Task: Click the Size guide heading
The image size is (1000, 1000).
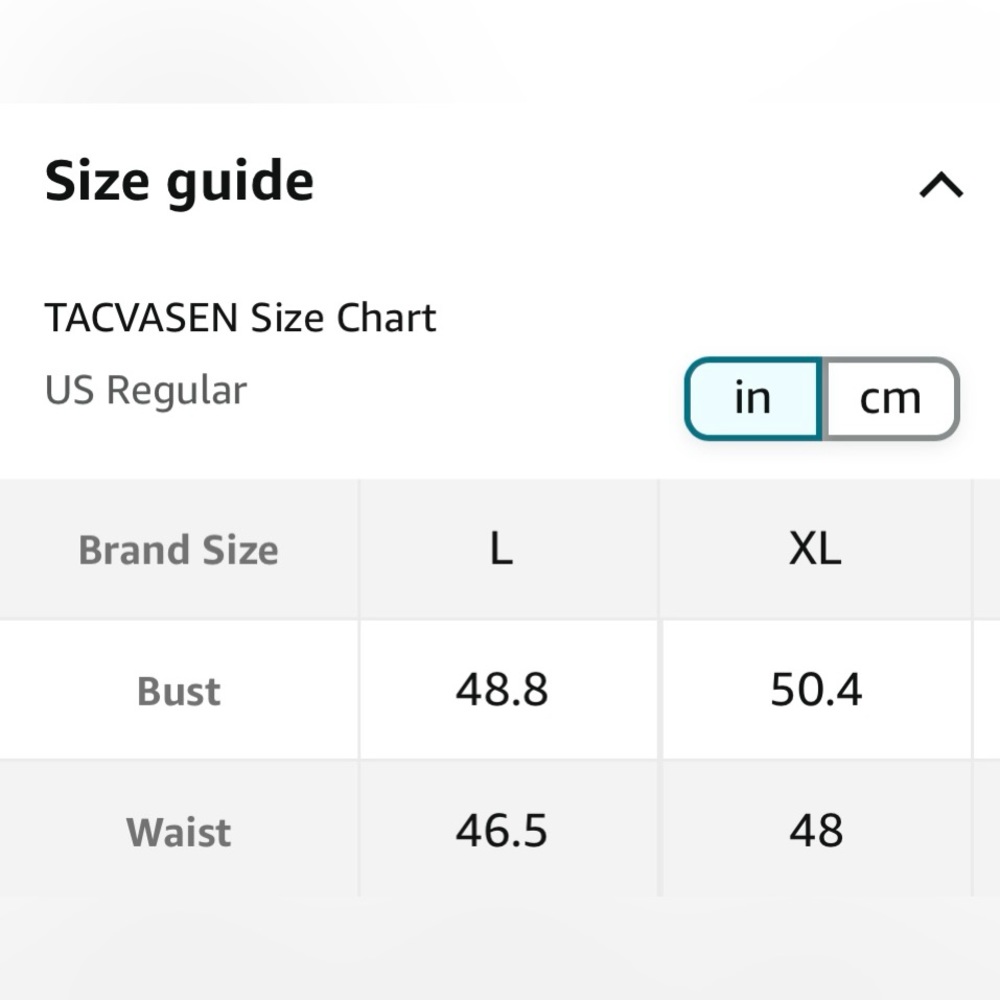Action: pyautogui.click(x=179, y=182)
